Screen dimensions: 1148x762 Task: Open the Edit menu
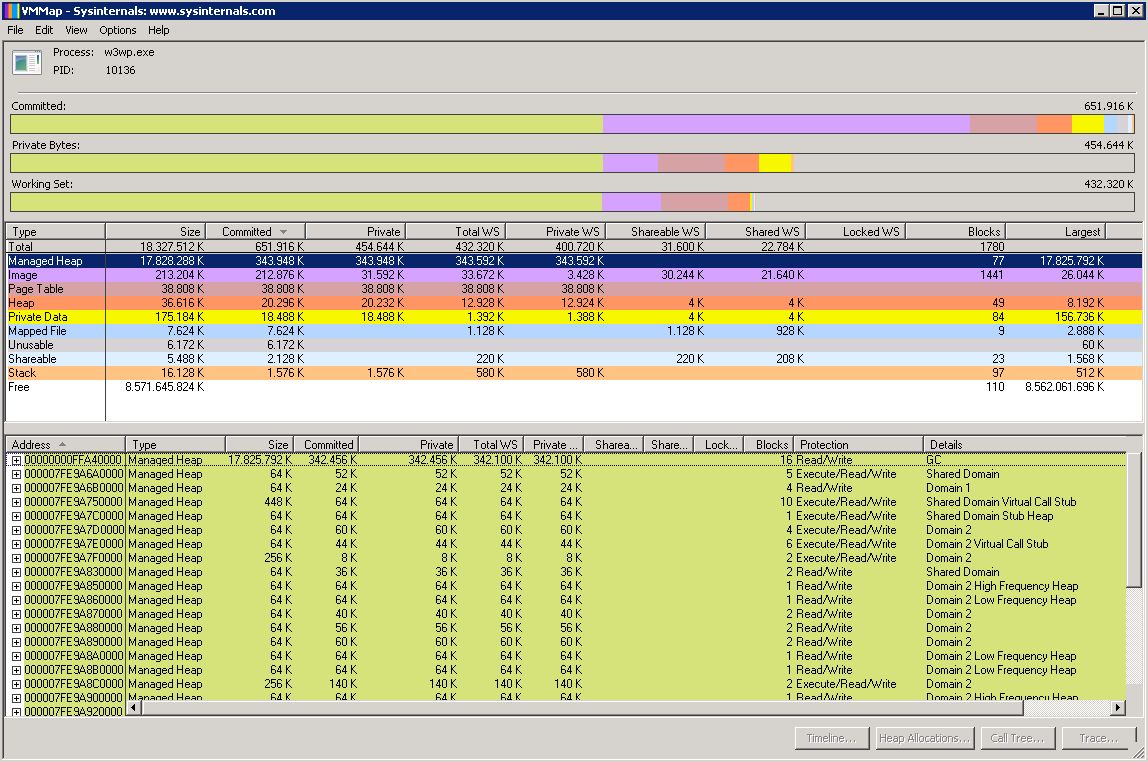pos(44,30)
